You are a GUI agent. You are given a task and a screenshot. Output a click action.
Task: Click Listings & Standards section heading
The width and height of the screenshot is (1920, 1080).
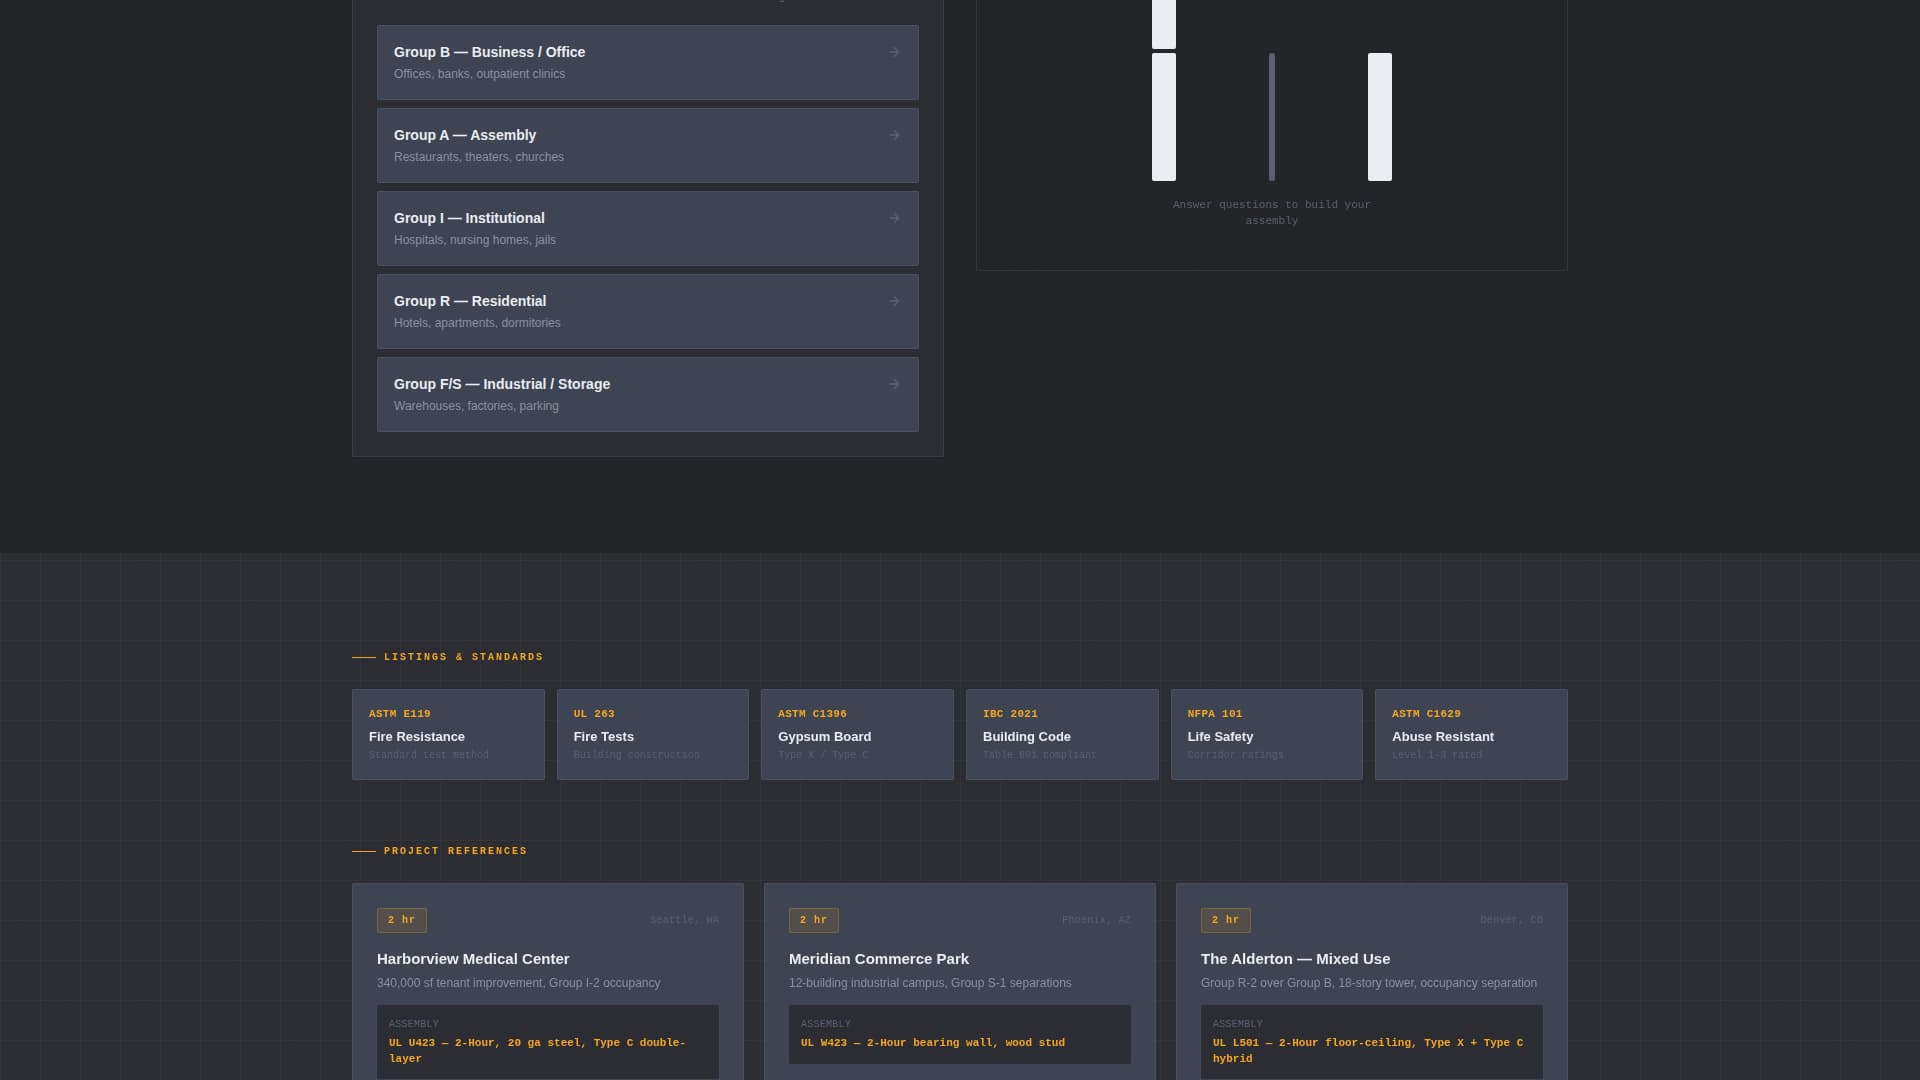463,657
